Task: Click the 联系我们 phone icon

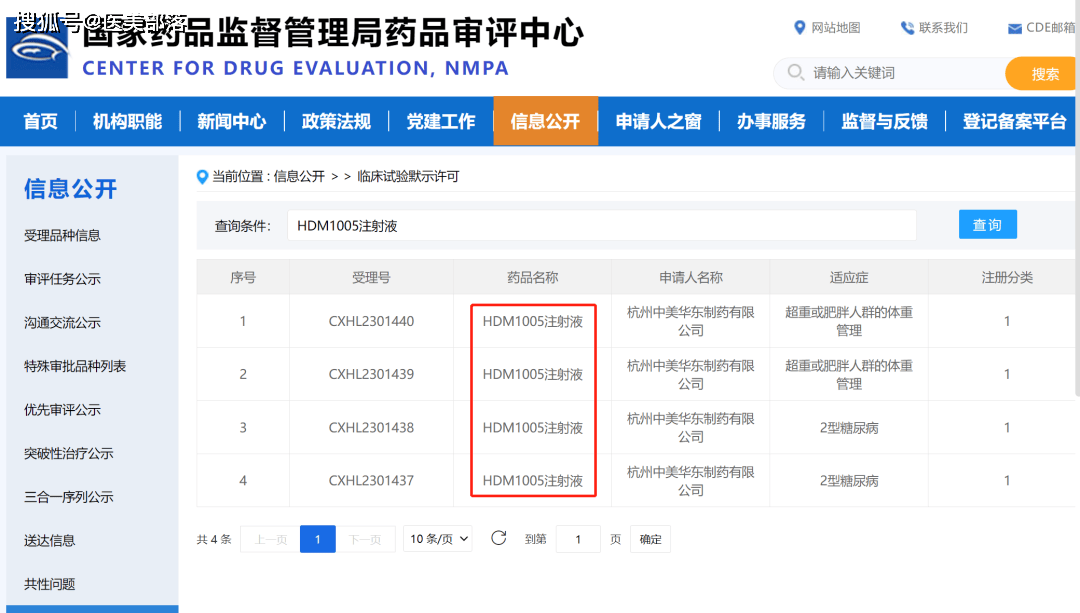Action: (907, 27)
